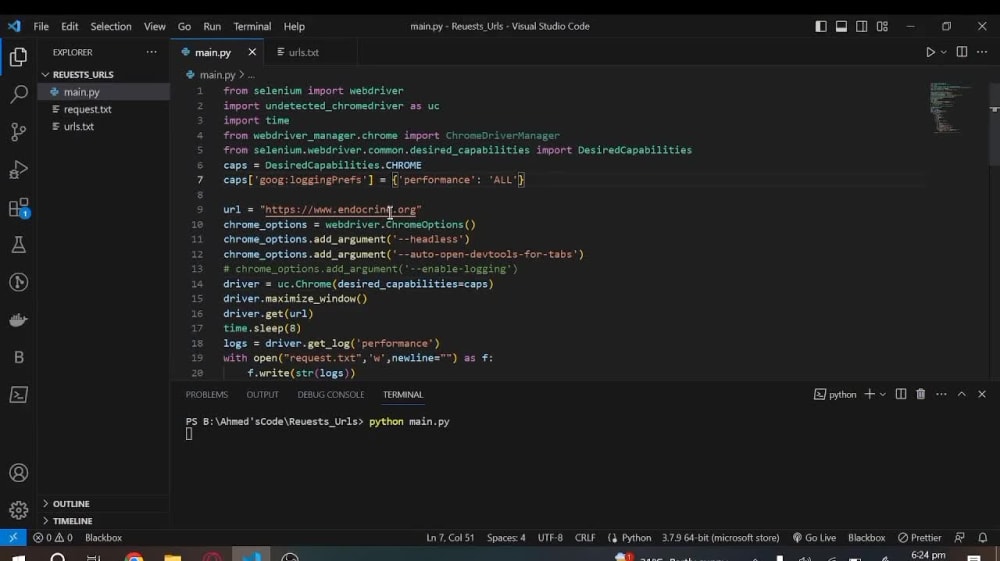Open terminal panel more actions

tap(941, 395)
